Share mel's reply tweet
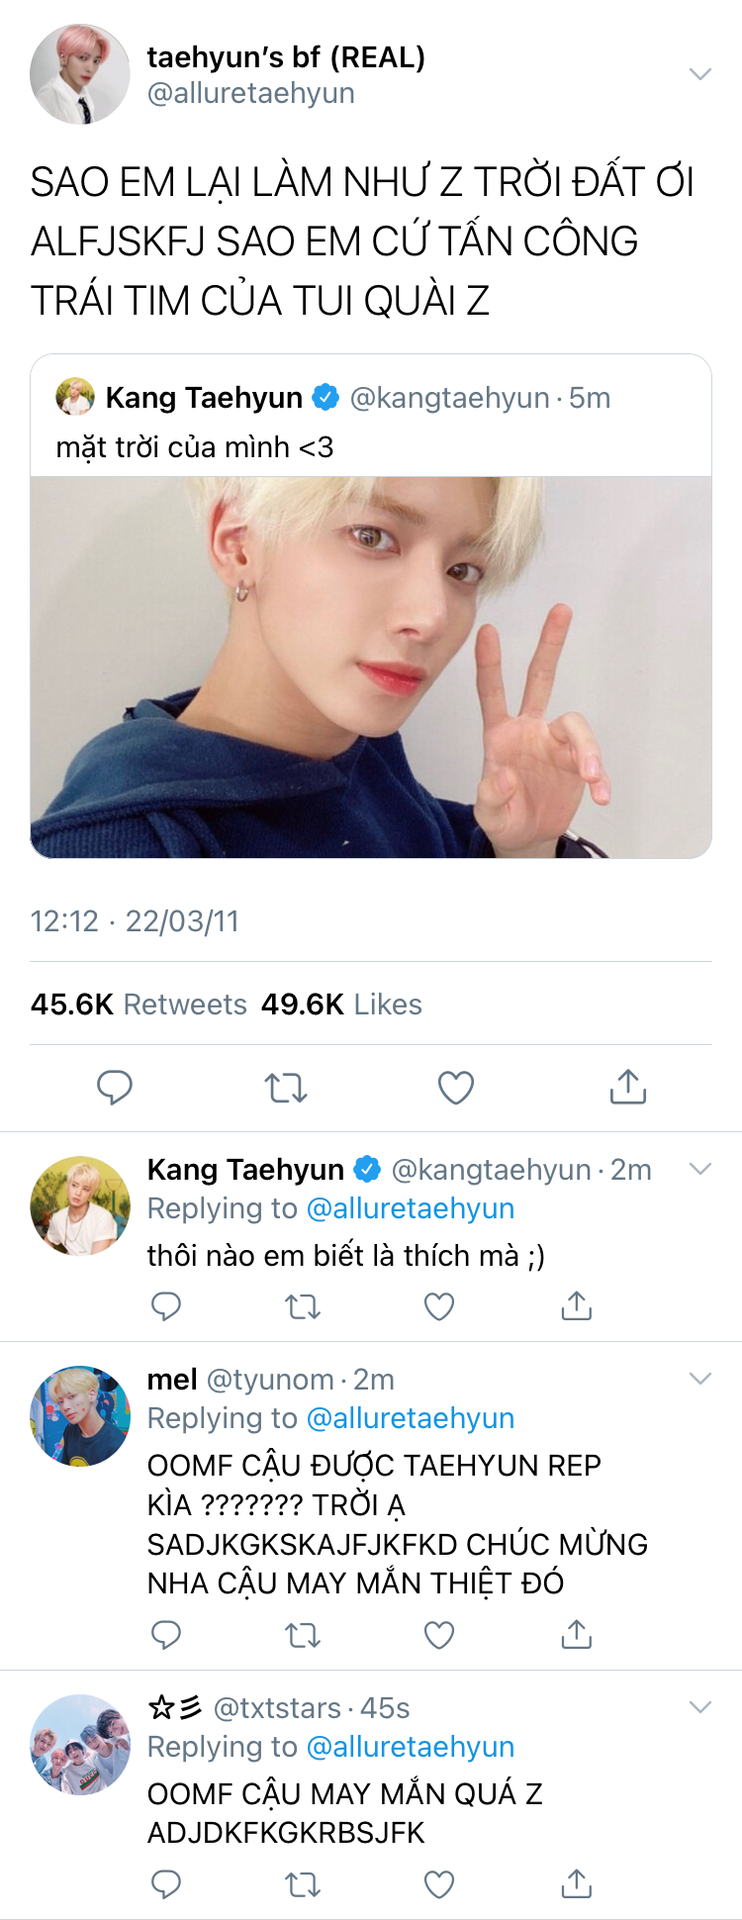This screenshot has width=742, height=1920. (x=576, y=1634)
